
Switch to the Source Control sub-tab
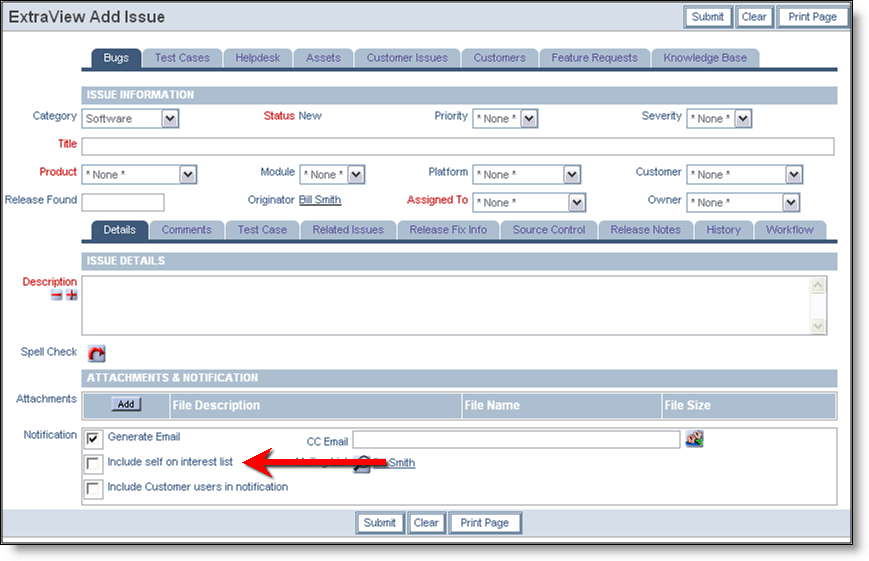tap(549, 230)
